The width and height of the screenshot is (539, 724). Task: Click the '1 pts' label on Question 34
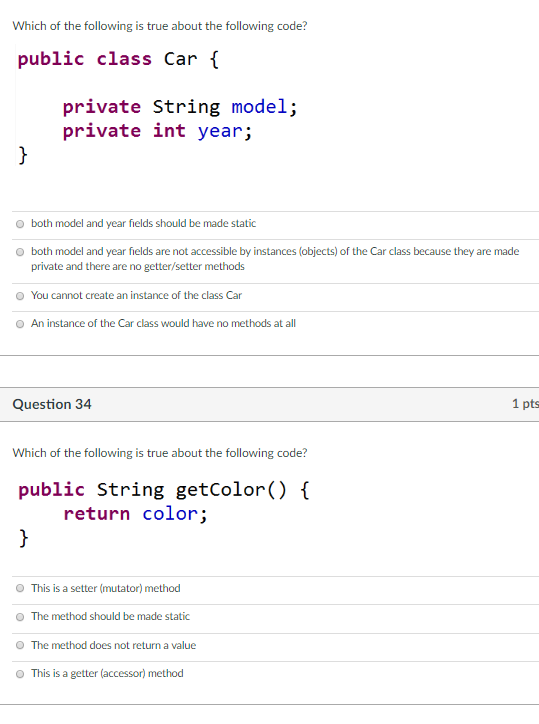point(525,404)
